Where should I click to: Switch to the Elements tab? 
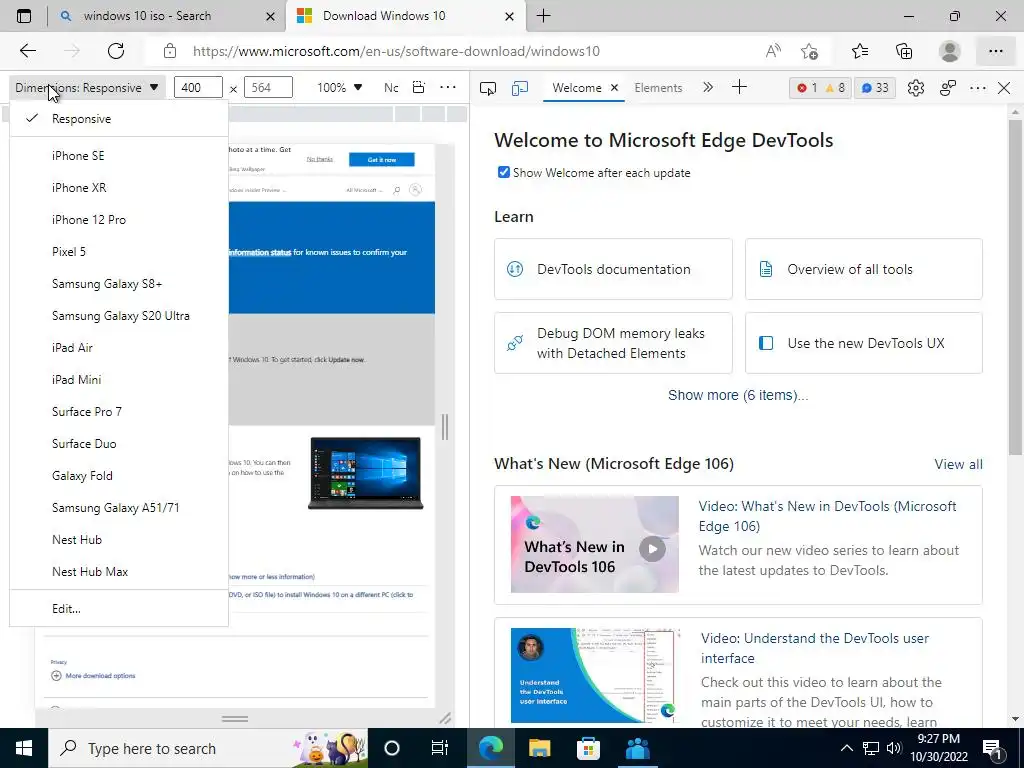point(658,88)
